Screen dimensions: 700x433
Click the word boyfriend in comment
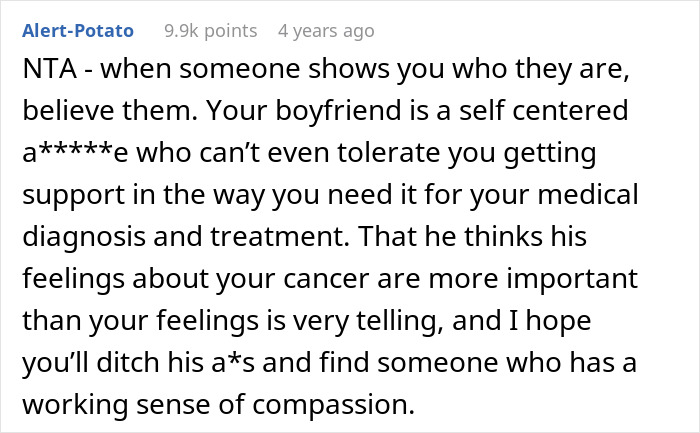338,110
